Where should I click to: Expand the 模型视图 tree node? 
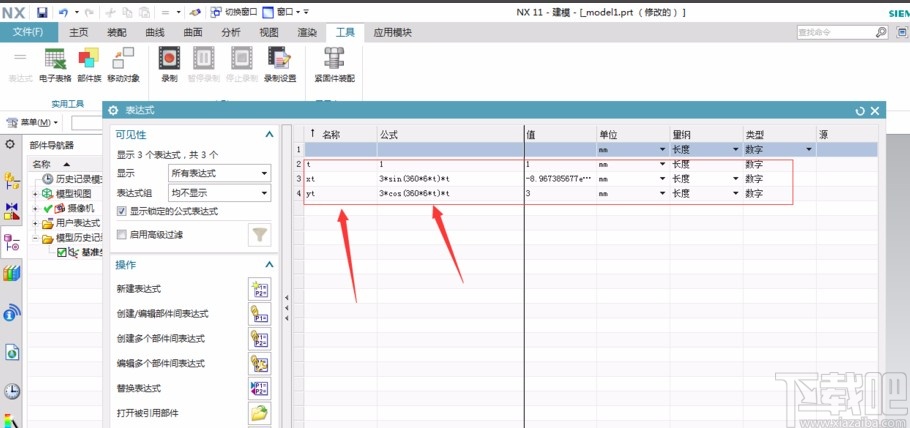(x=35, y=194)
